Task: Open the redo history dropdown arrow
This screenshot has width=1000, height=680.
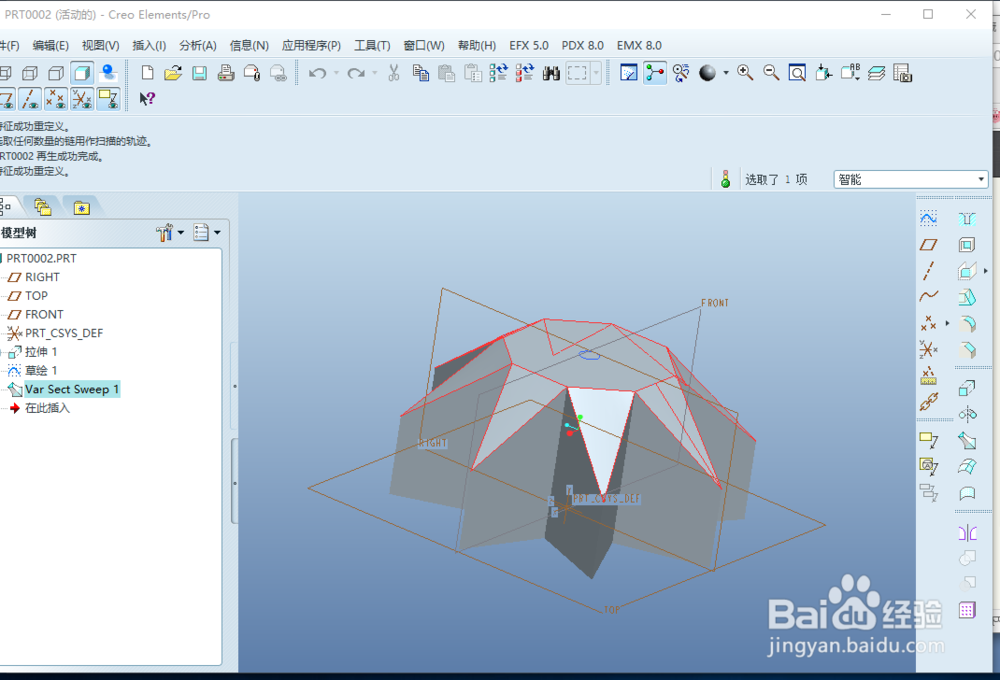Action: click(x=374, y=73)
